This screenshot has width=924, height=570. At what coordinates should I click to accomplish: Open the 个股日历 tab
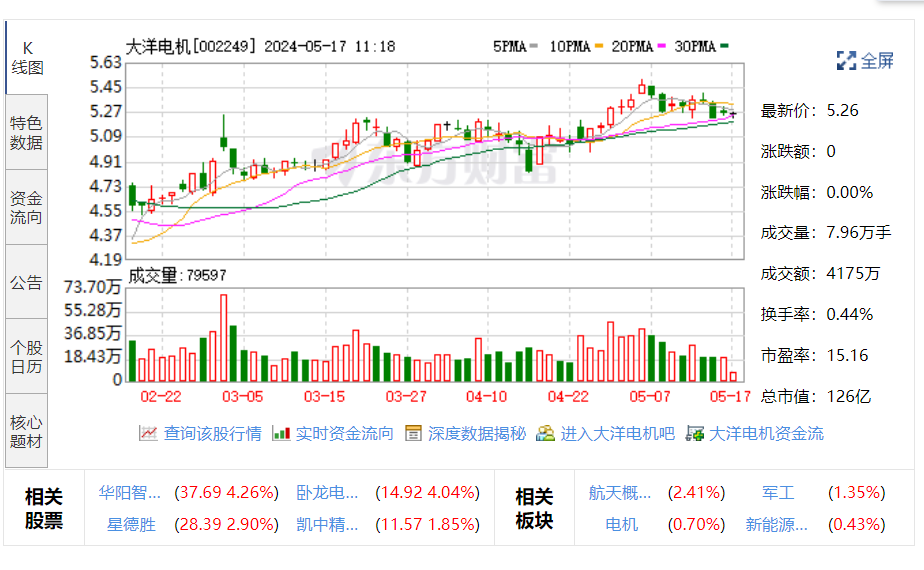pyautogui.click(x=27, y=357)
